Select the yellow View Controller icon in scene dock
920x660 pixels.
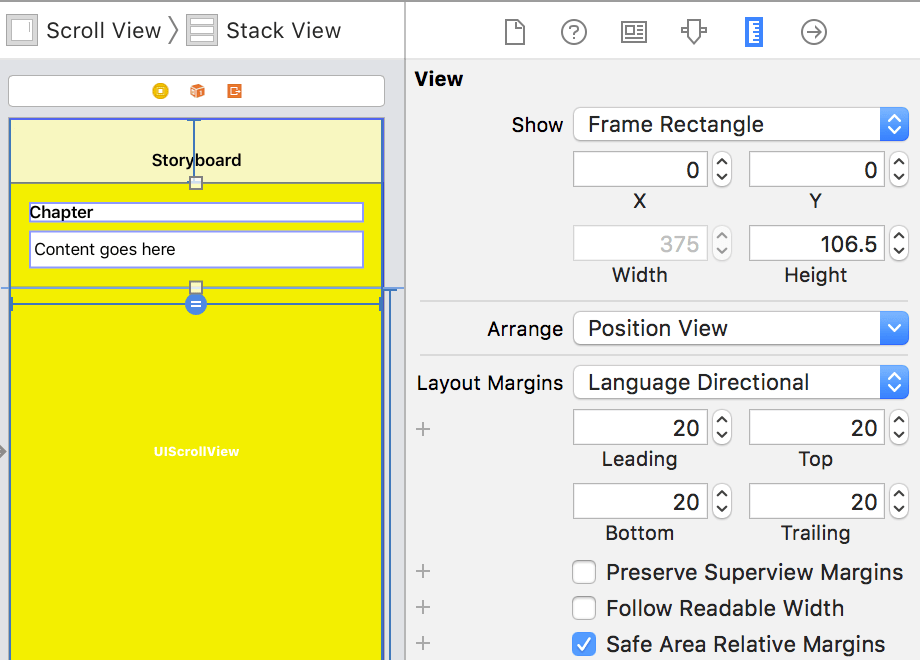[x=160, y=90]
